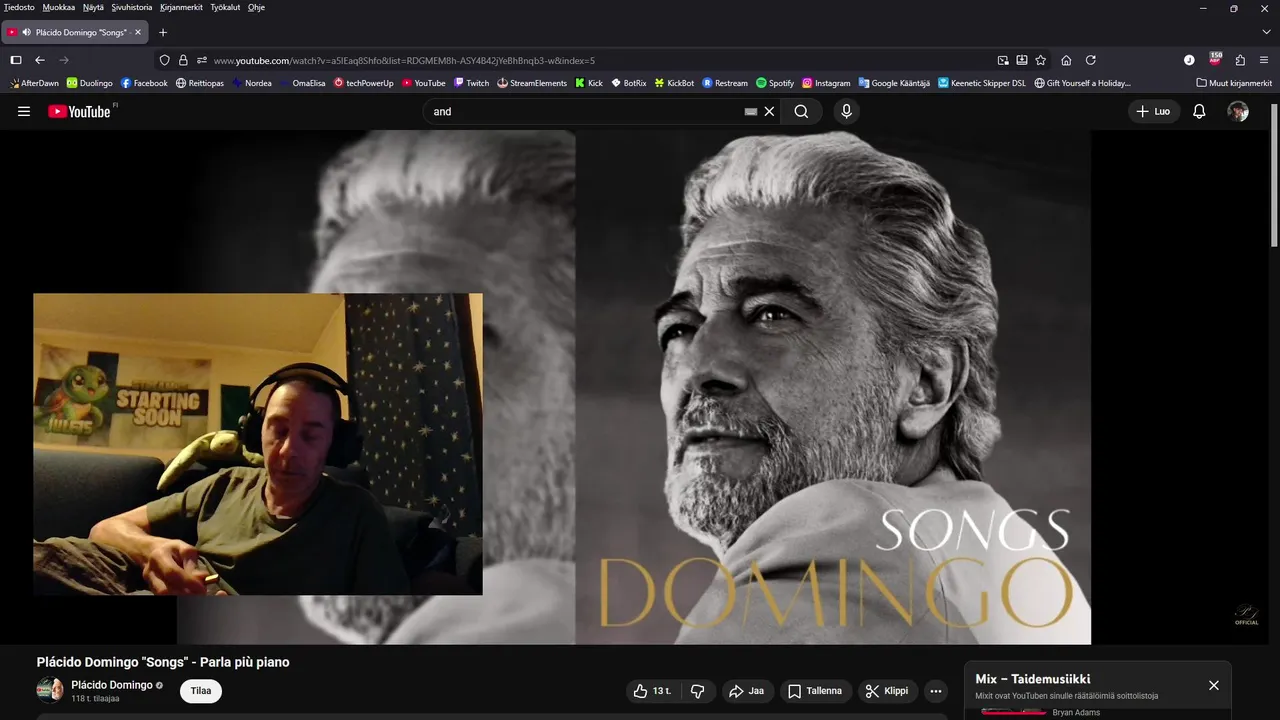Open site permissions icon in URL bar

(x=202, y=60)
